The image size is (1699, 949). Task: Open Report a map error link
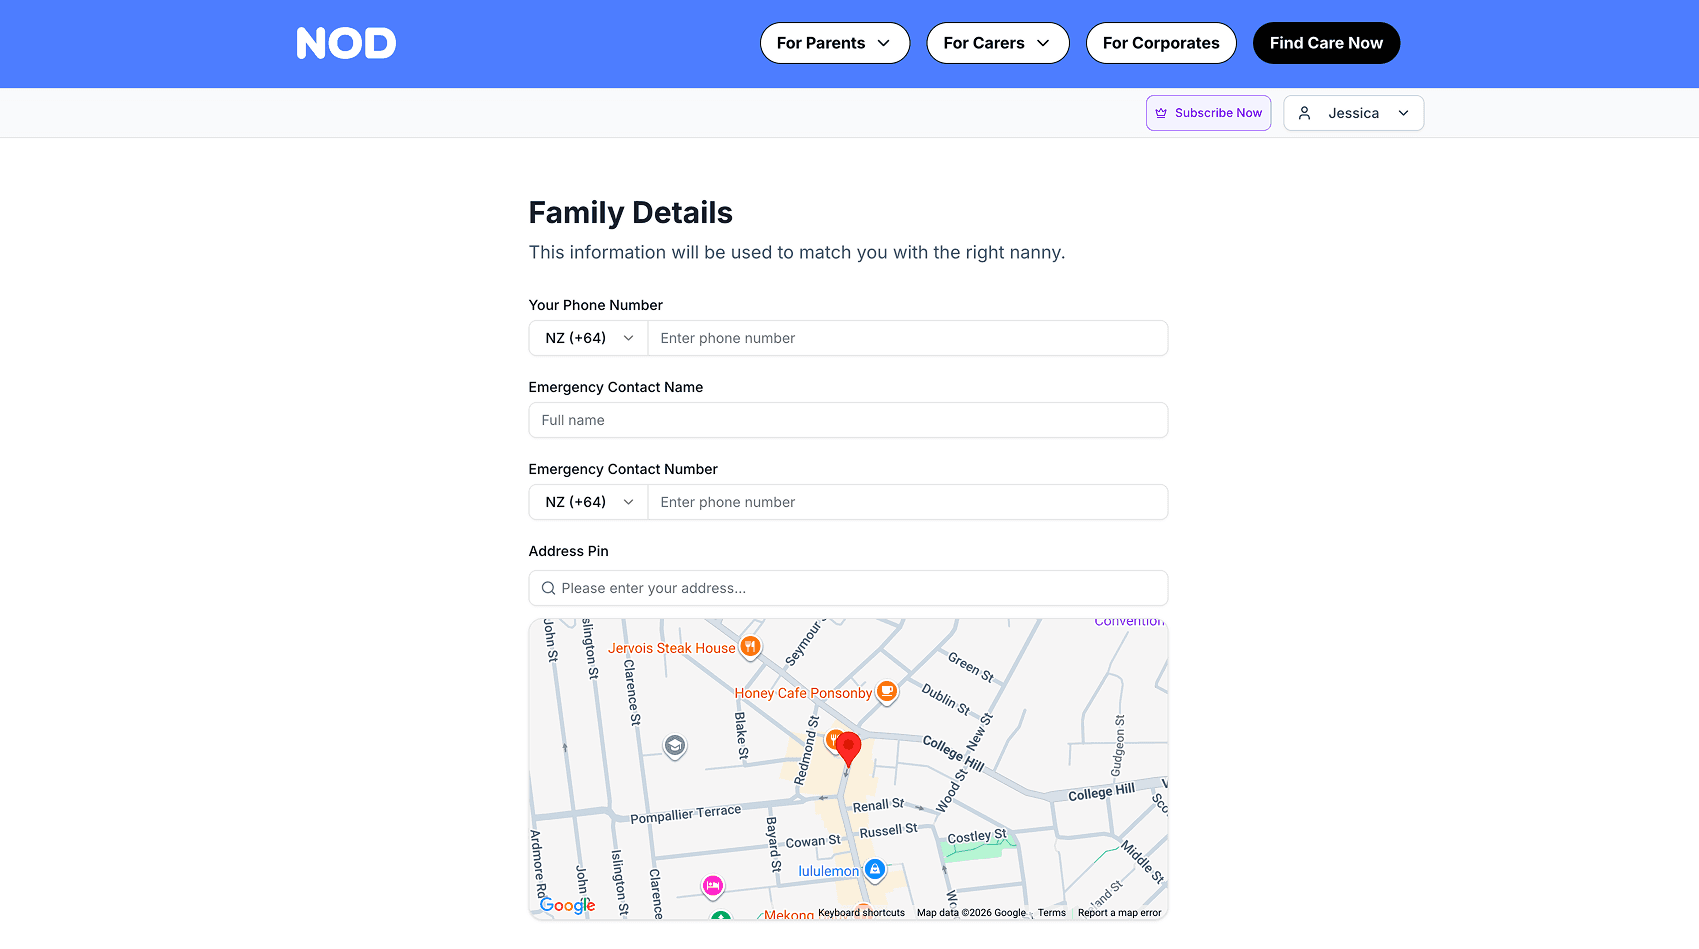[1119, 913]
